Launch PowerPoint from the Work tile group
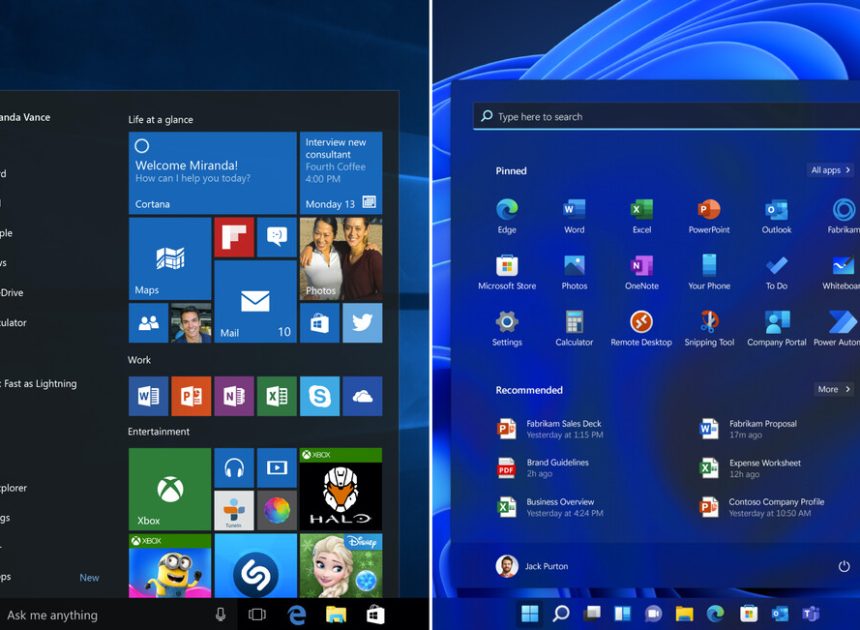The width and height of the screenshot is (860, 630). [191, 396]
